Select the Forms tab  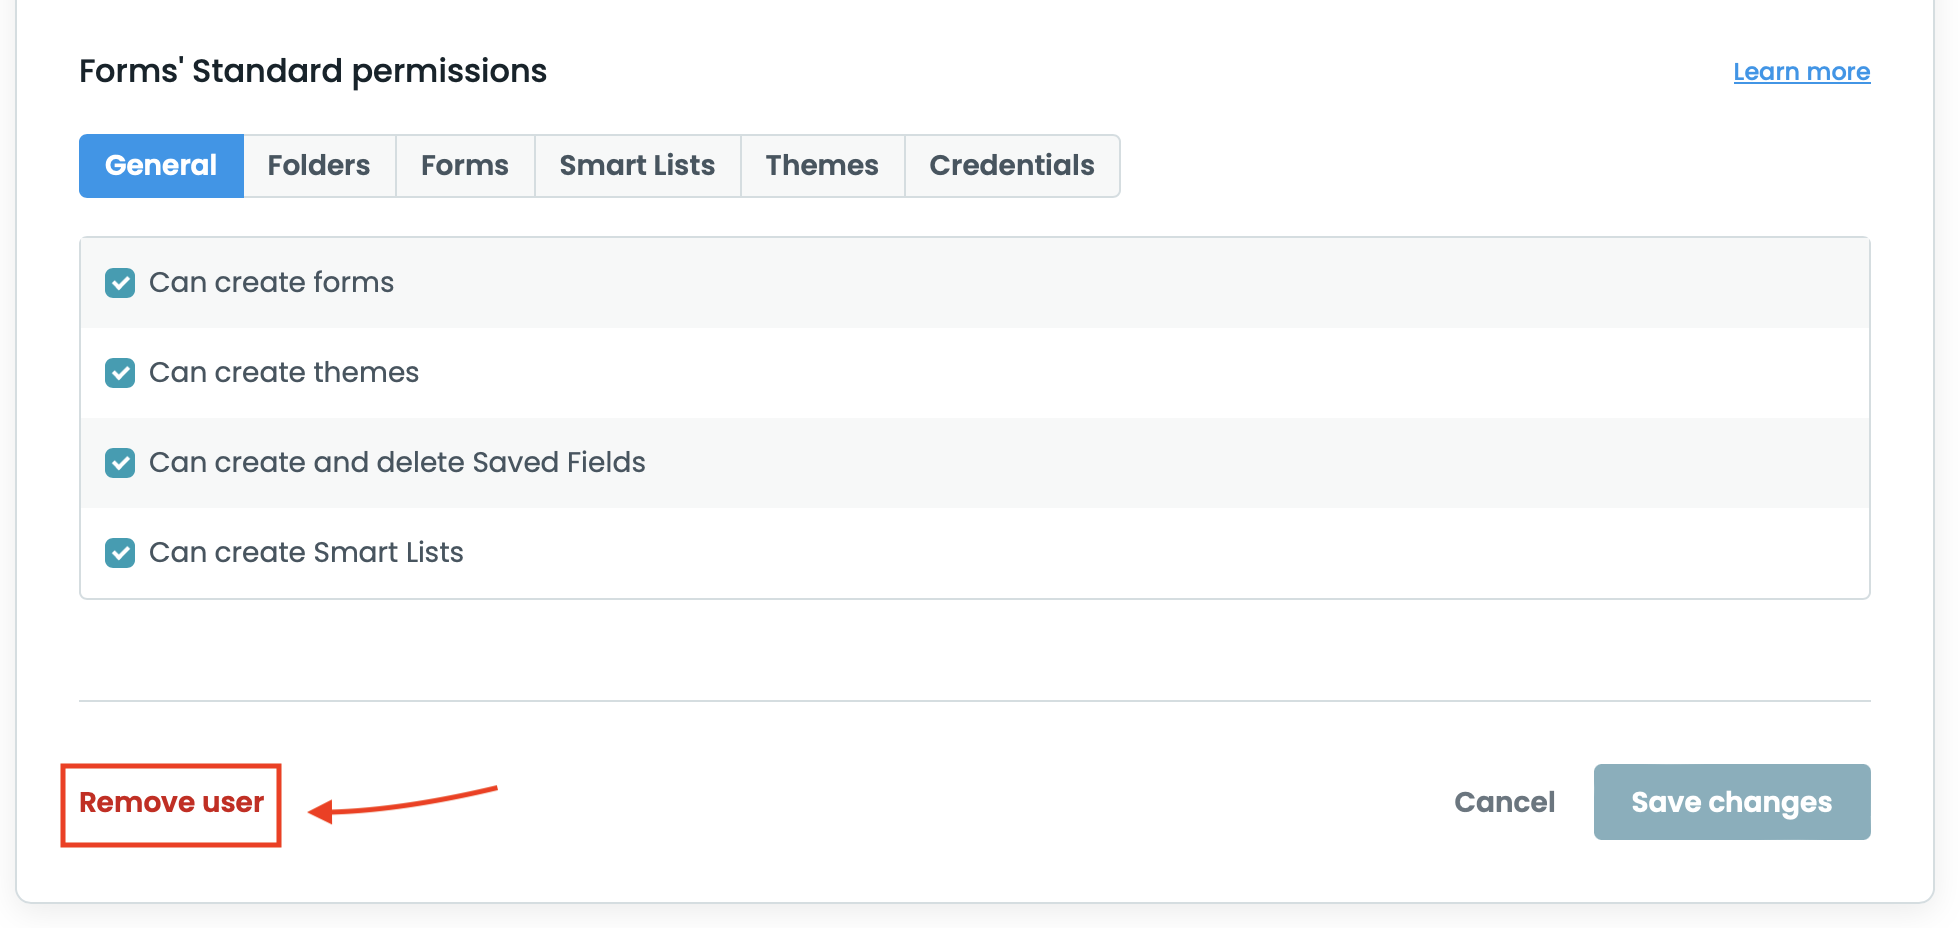(x=465, y=166)
